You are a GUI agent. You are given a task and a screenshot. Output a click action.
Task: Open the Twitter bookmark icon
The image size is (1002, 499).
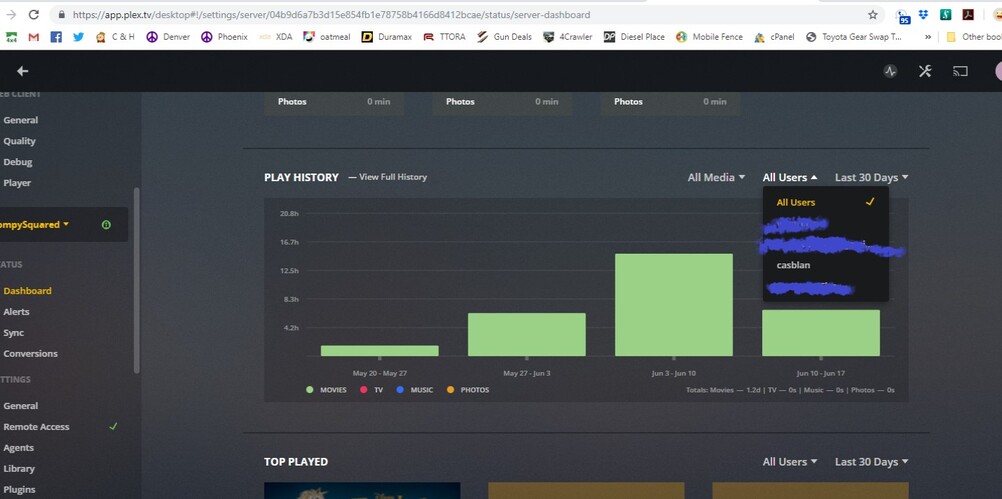click(78, 37)
